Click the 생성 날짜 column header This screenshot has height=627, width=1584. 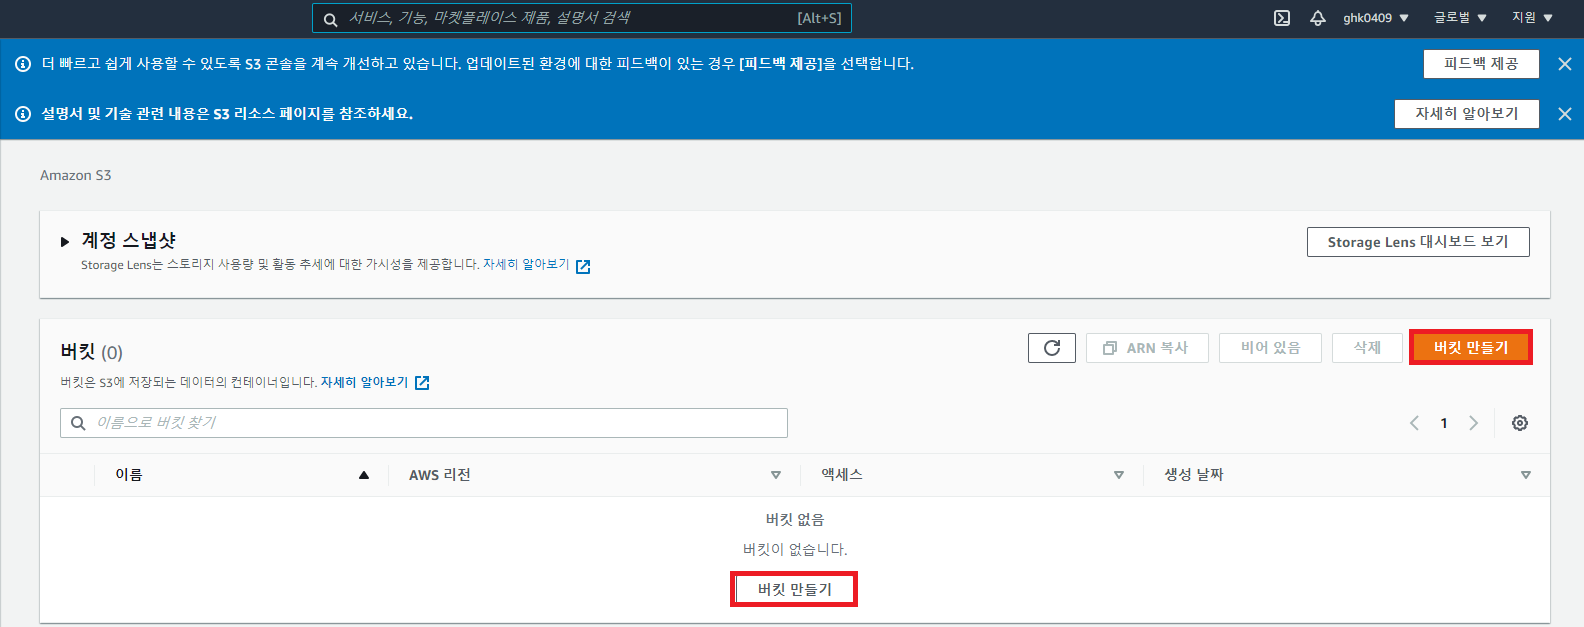tap(1193, 475)
